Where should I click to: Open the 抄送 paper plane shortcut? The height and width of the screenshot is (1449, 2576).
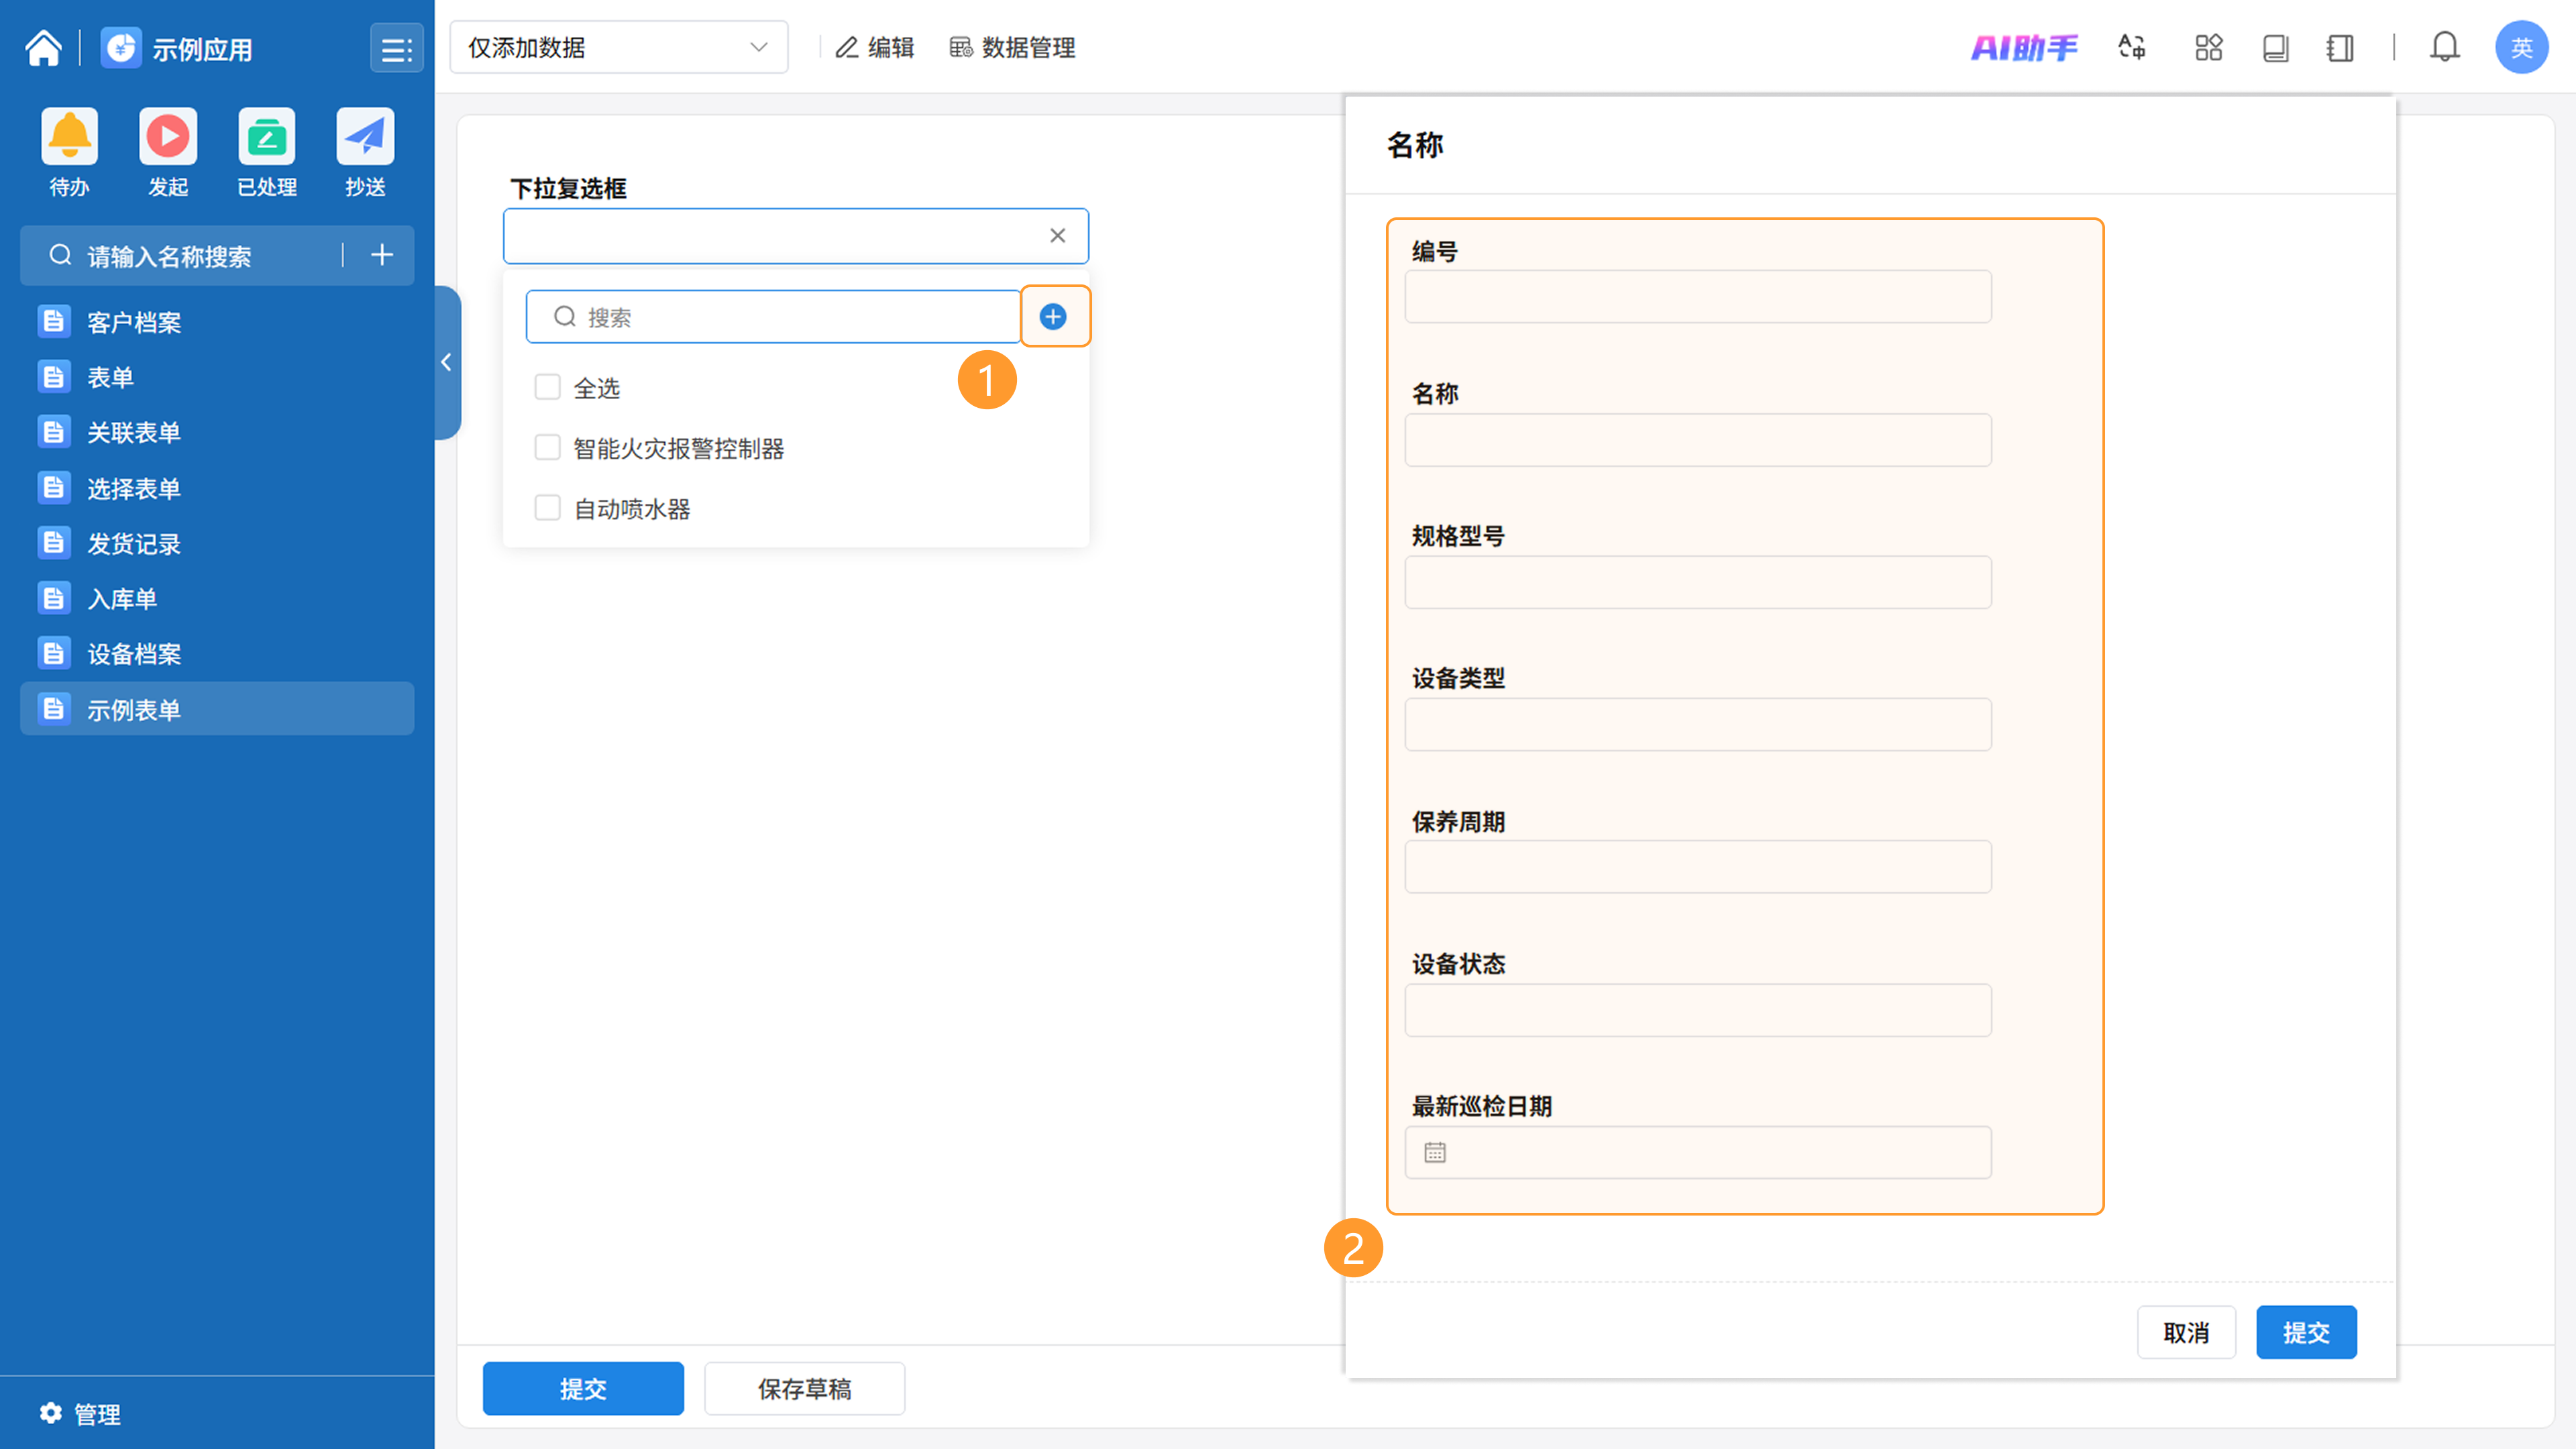[365, 136]
